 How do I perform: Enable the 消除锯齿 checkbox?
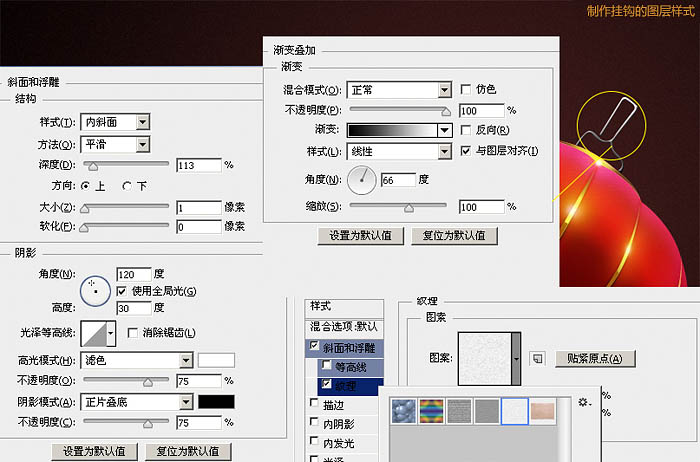(133, 333)
